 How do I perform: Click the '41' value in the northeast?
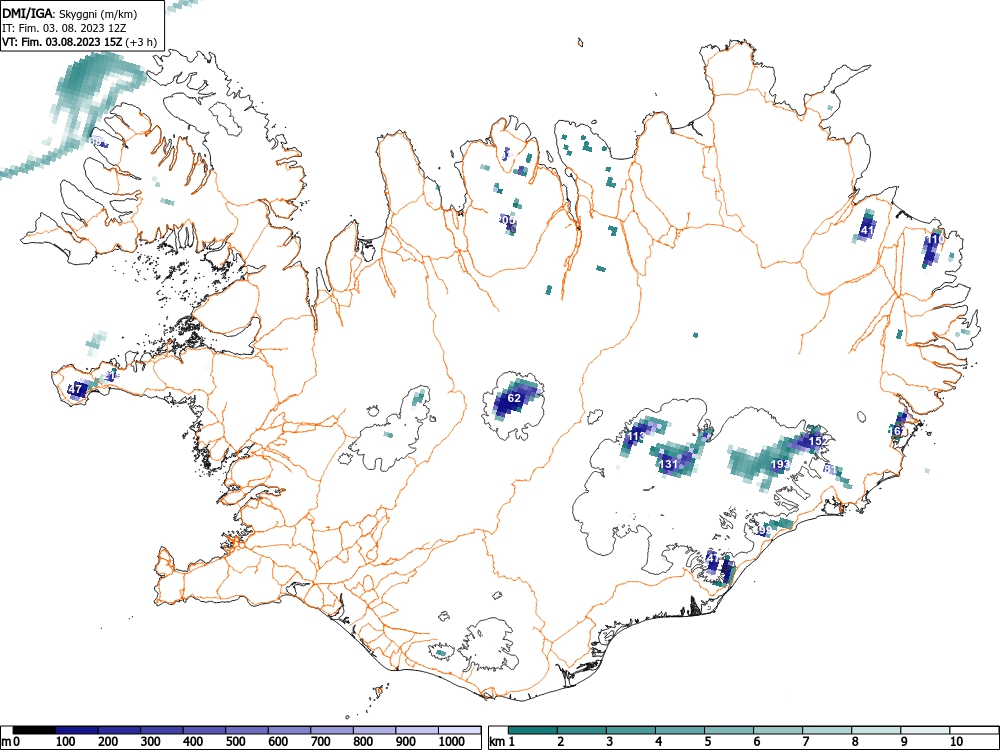pyautogui.click(x=867, y=230)
